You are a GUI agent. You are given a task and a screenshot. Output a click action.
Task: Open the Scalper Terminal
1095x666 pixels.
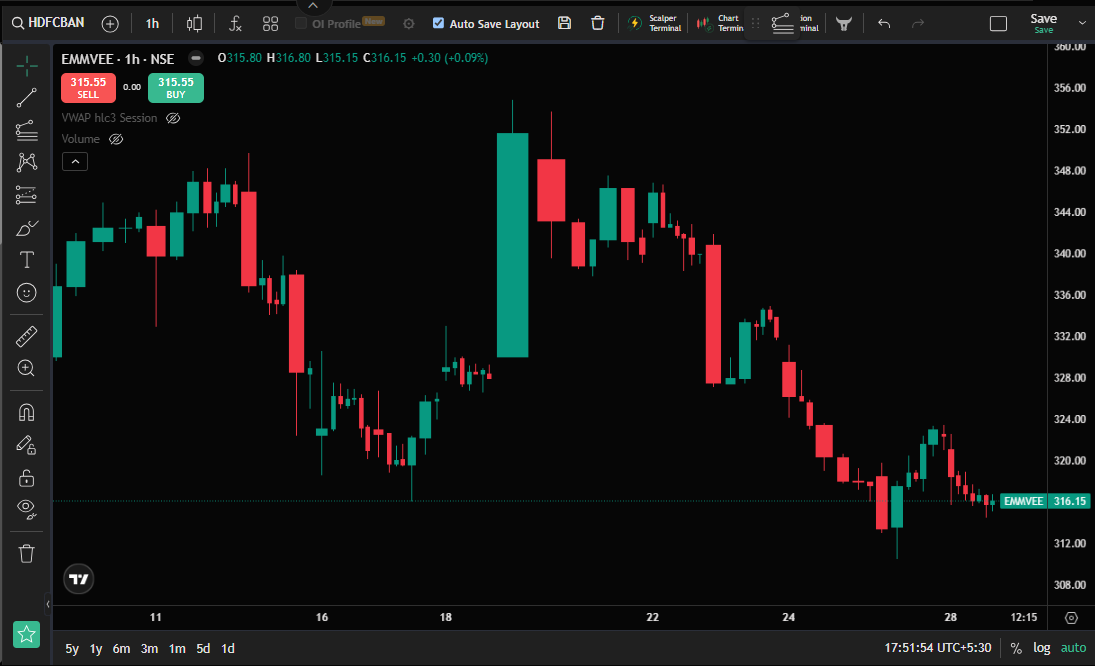click(x=654, y=23)
